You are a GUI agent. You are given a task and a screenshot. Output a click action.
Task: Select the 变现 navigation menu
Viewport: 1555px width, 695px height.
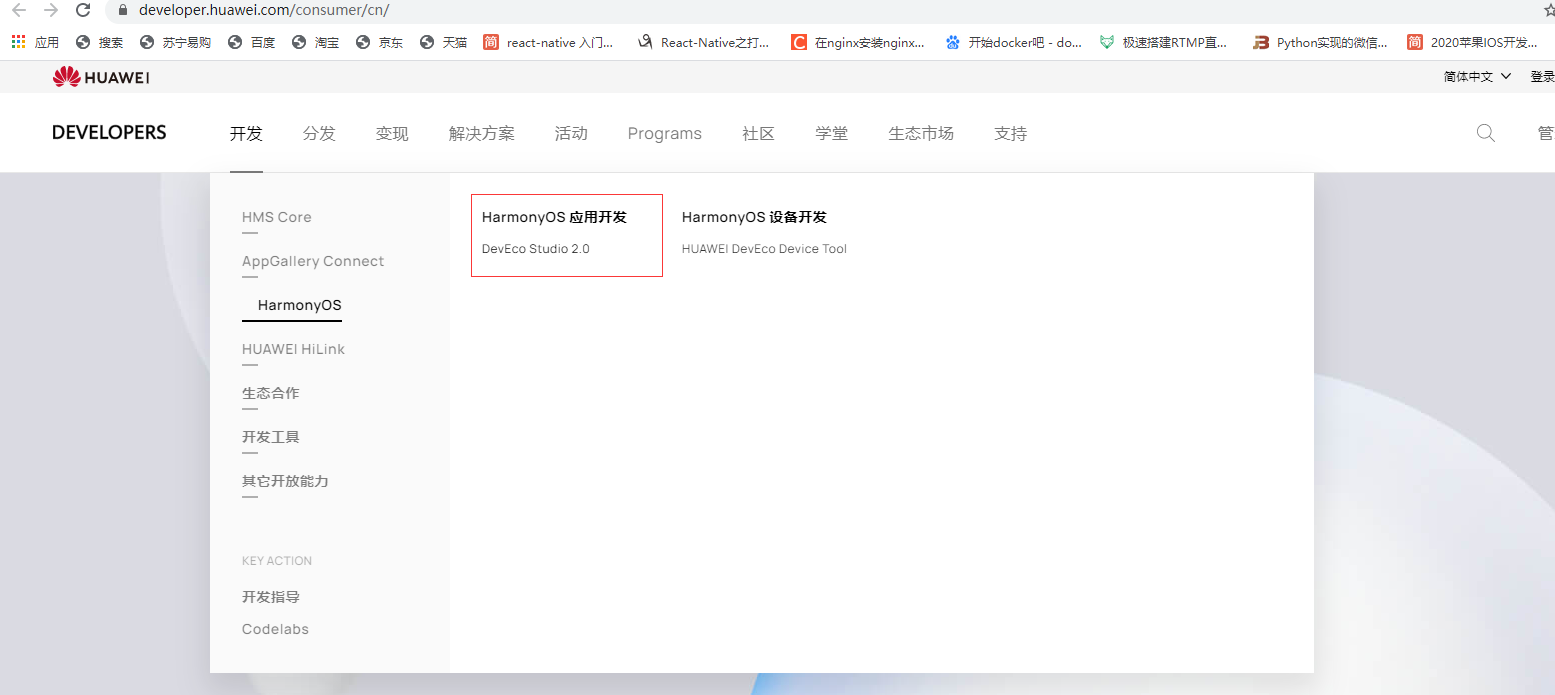click(x=392, y=134)
